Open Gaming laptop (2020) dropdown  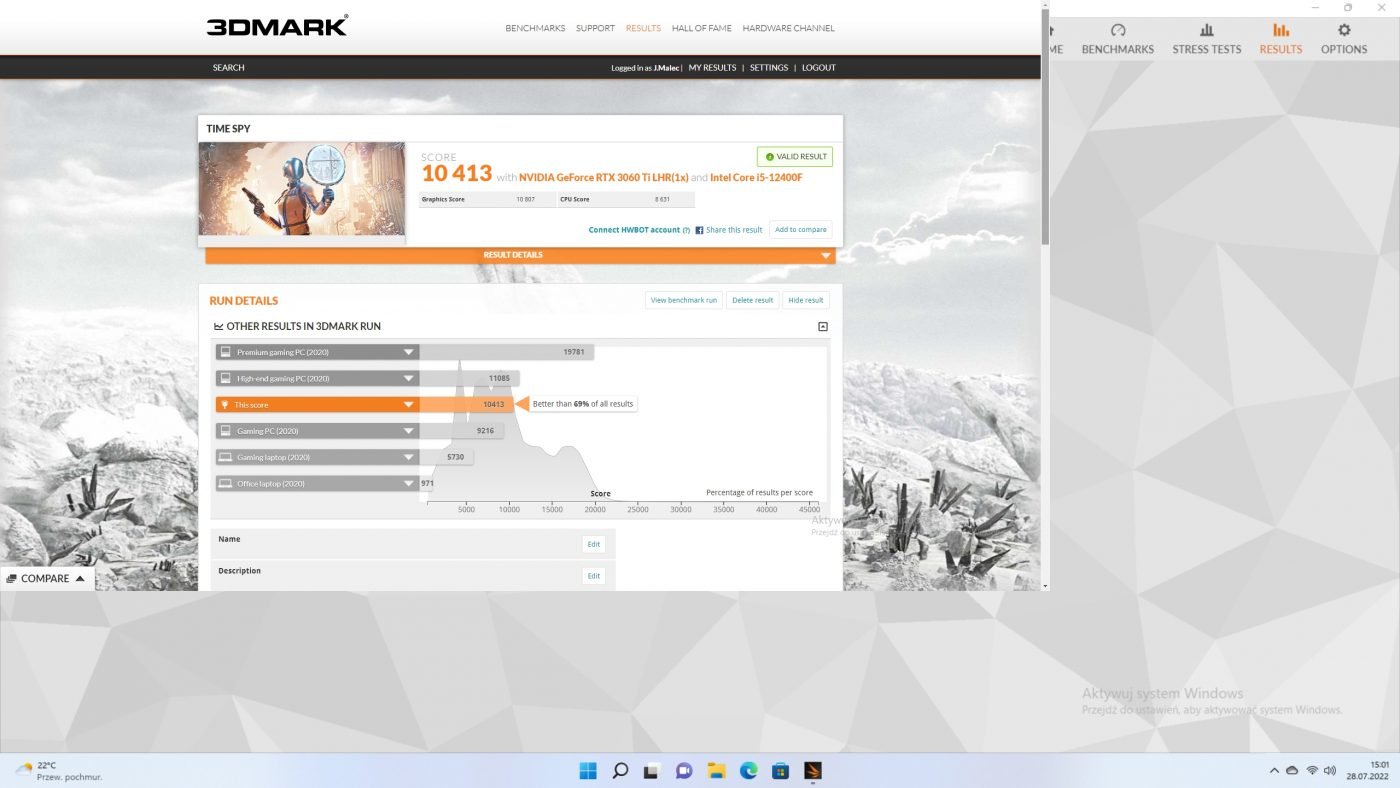click(x=317, y=457)
